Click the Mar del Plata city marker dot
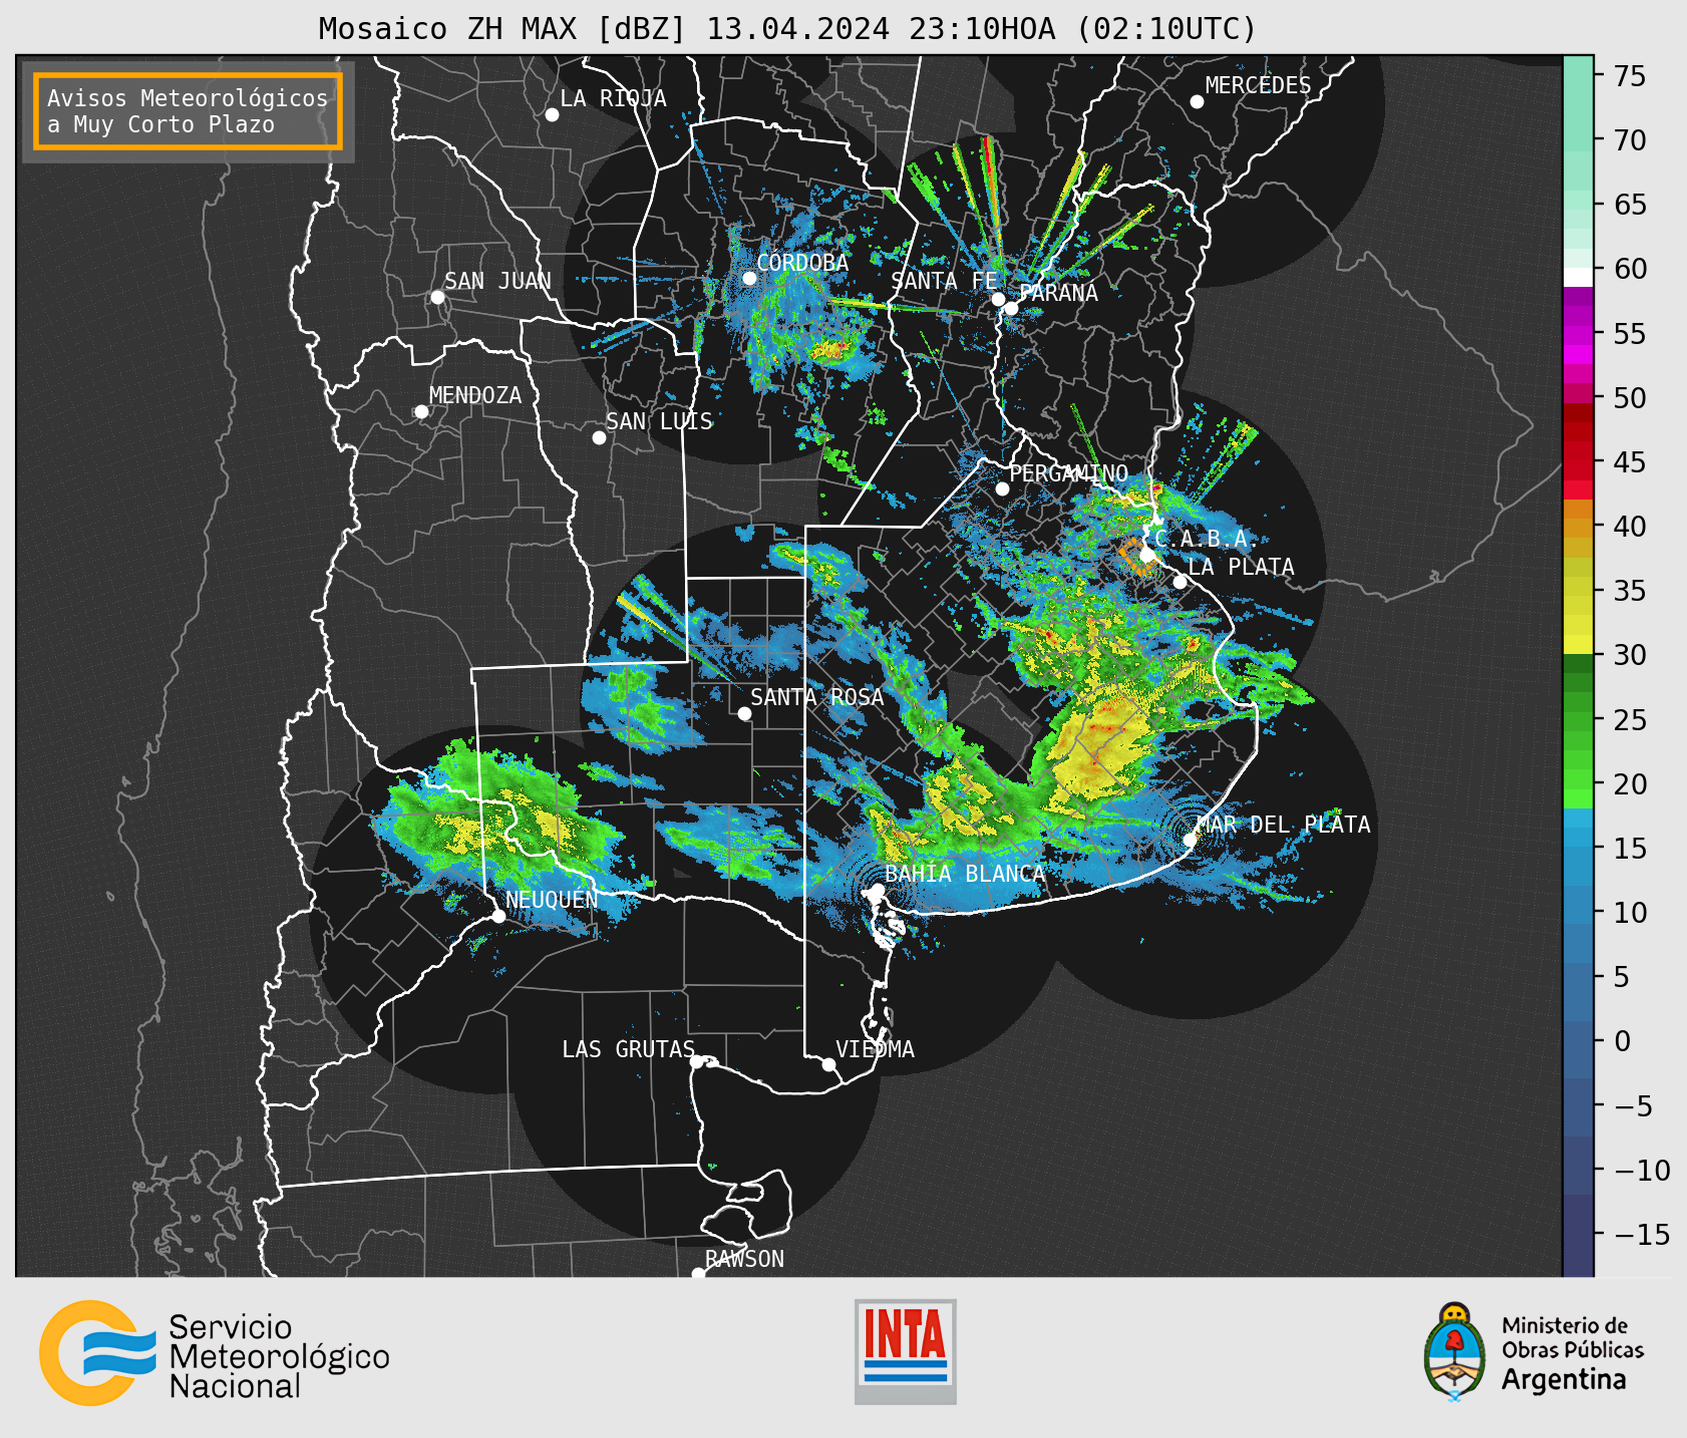Screen dimensions: 1687x1438 (x=1190, y=840)
